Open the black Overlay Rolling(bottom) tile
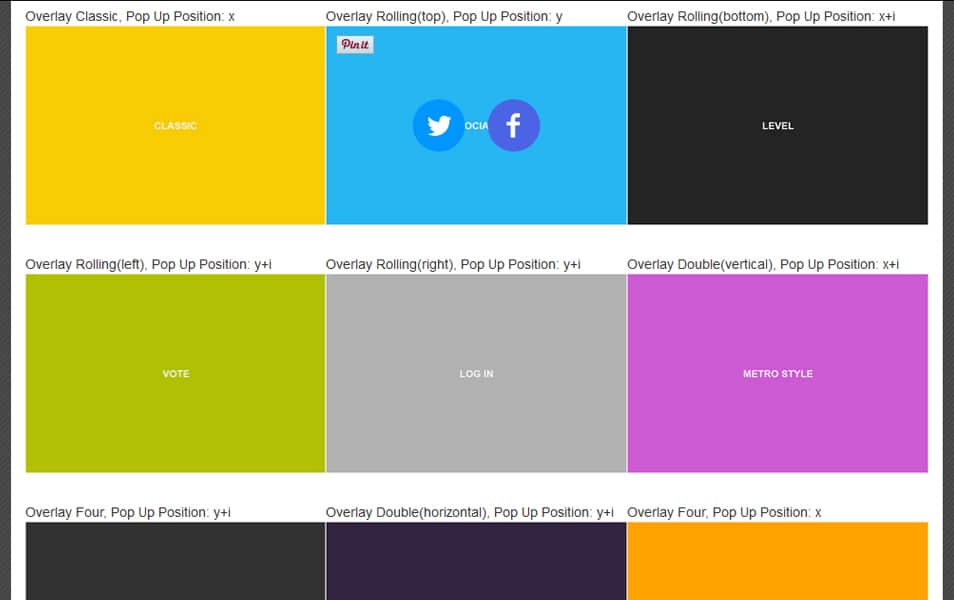954x600 pixels. tap(777, 180)
